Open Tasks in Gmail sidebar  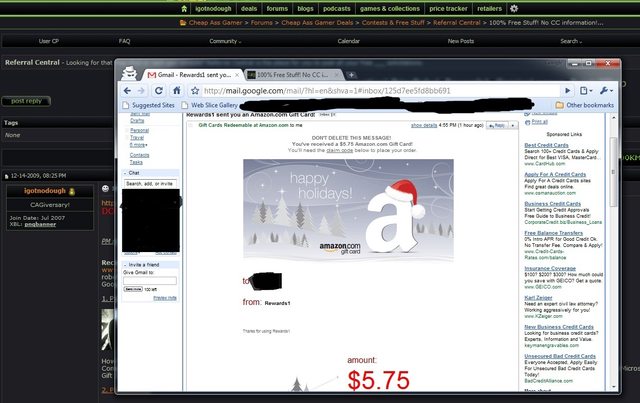pyautogui.click(x=136, y=162)
